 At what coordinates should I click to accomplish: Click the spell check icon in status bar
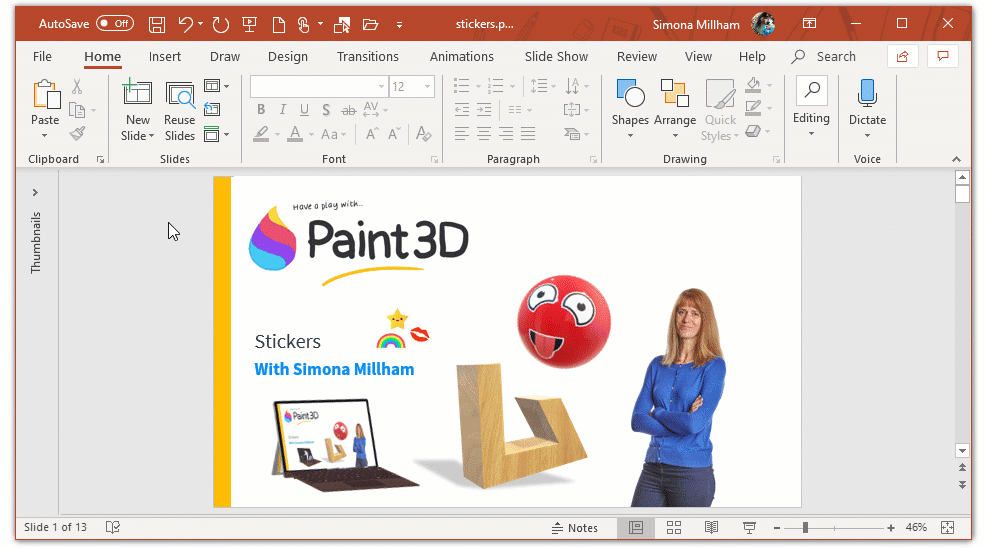point(113,527)
